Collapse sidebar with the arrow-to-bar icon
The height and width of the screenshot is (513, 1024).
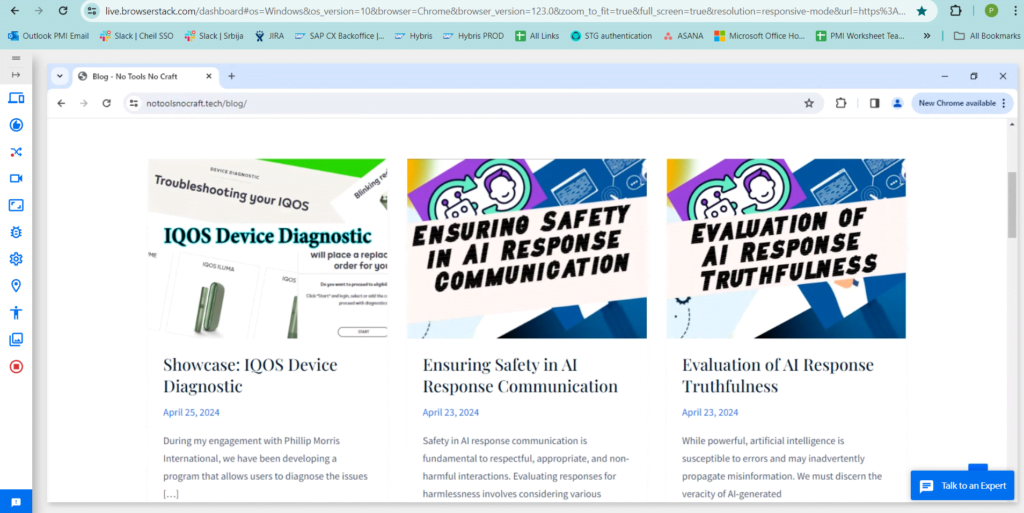[x=16, y=74]
